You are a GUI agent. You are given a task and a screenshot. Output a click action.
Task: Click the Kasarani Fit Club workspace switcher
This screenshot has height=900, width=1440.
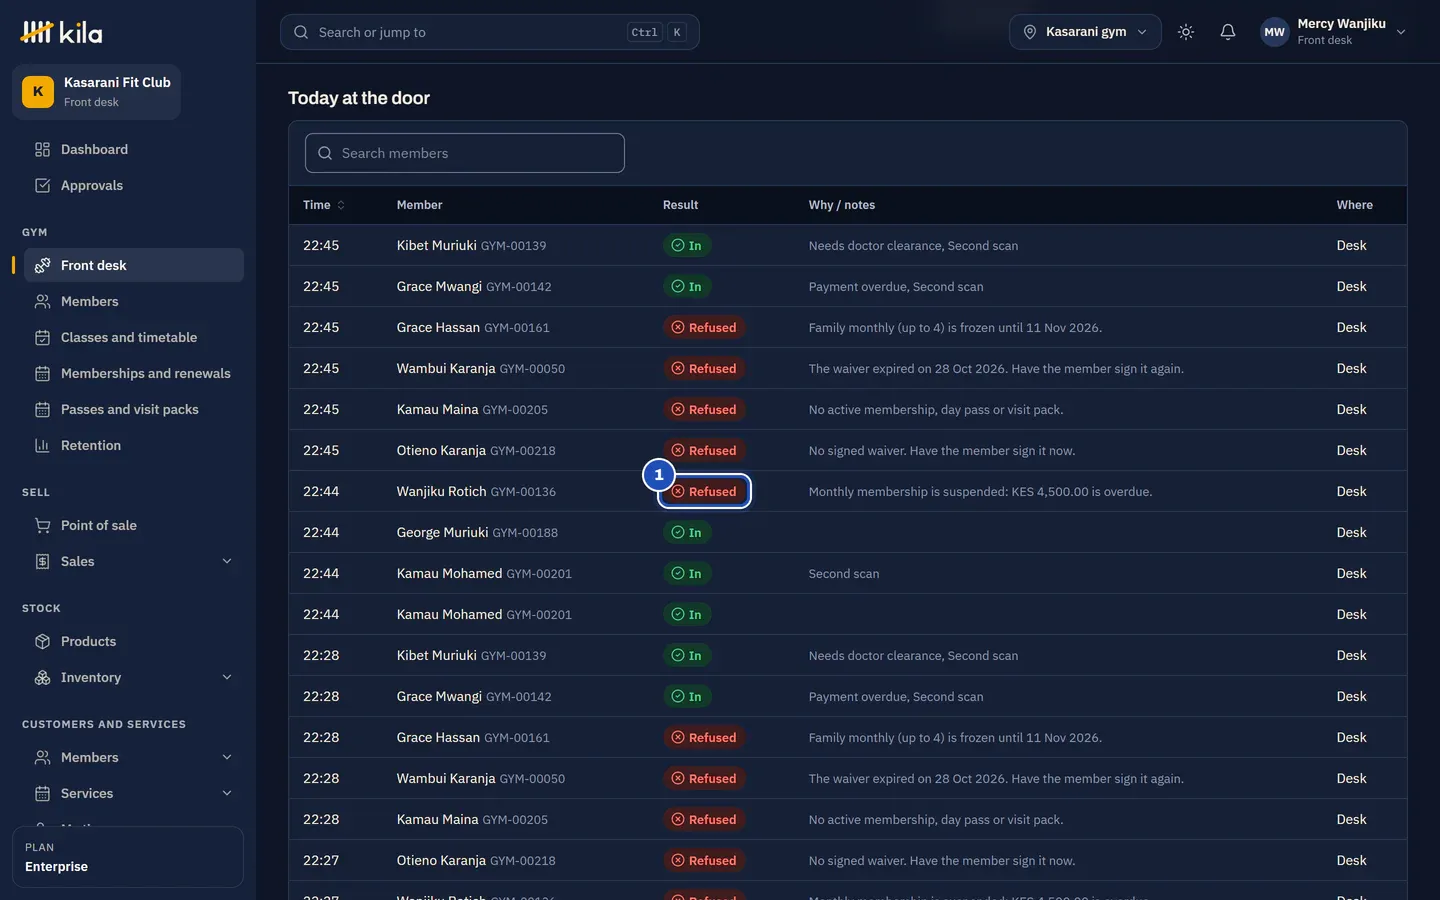(x=96, y=92)
